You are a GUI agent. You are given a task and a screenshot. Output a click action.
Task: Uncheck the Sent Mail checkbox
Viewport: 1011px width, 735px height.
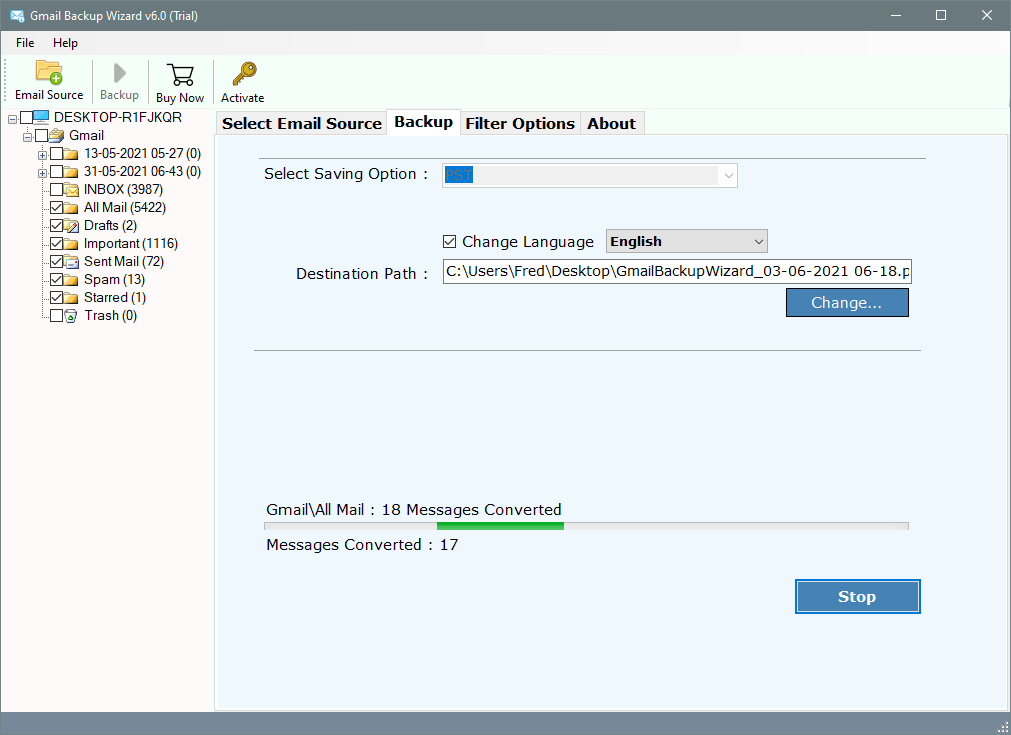(x=57, y=262)
